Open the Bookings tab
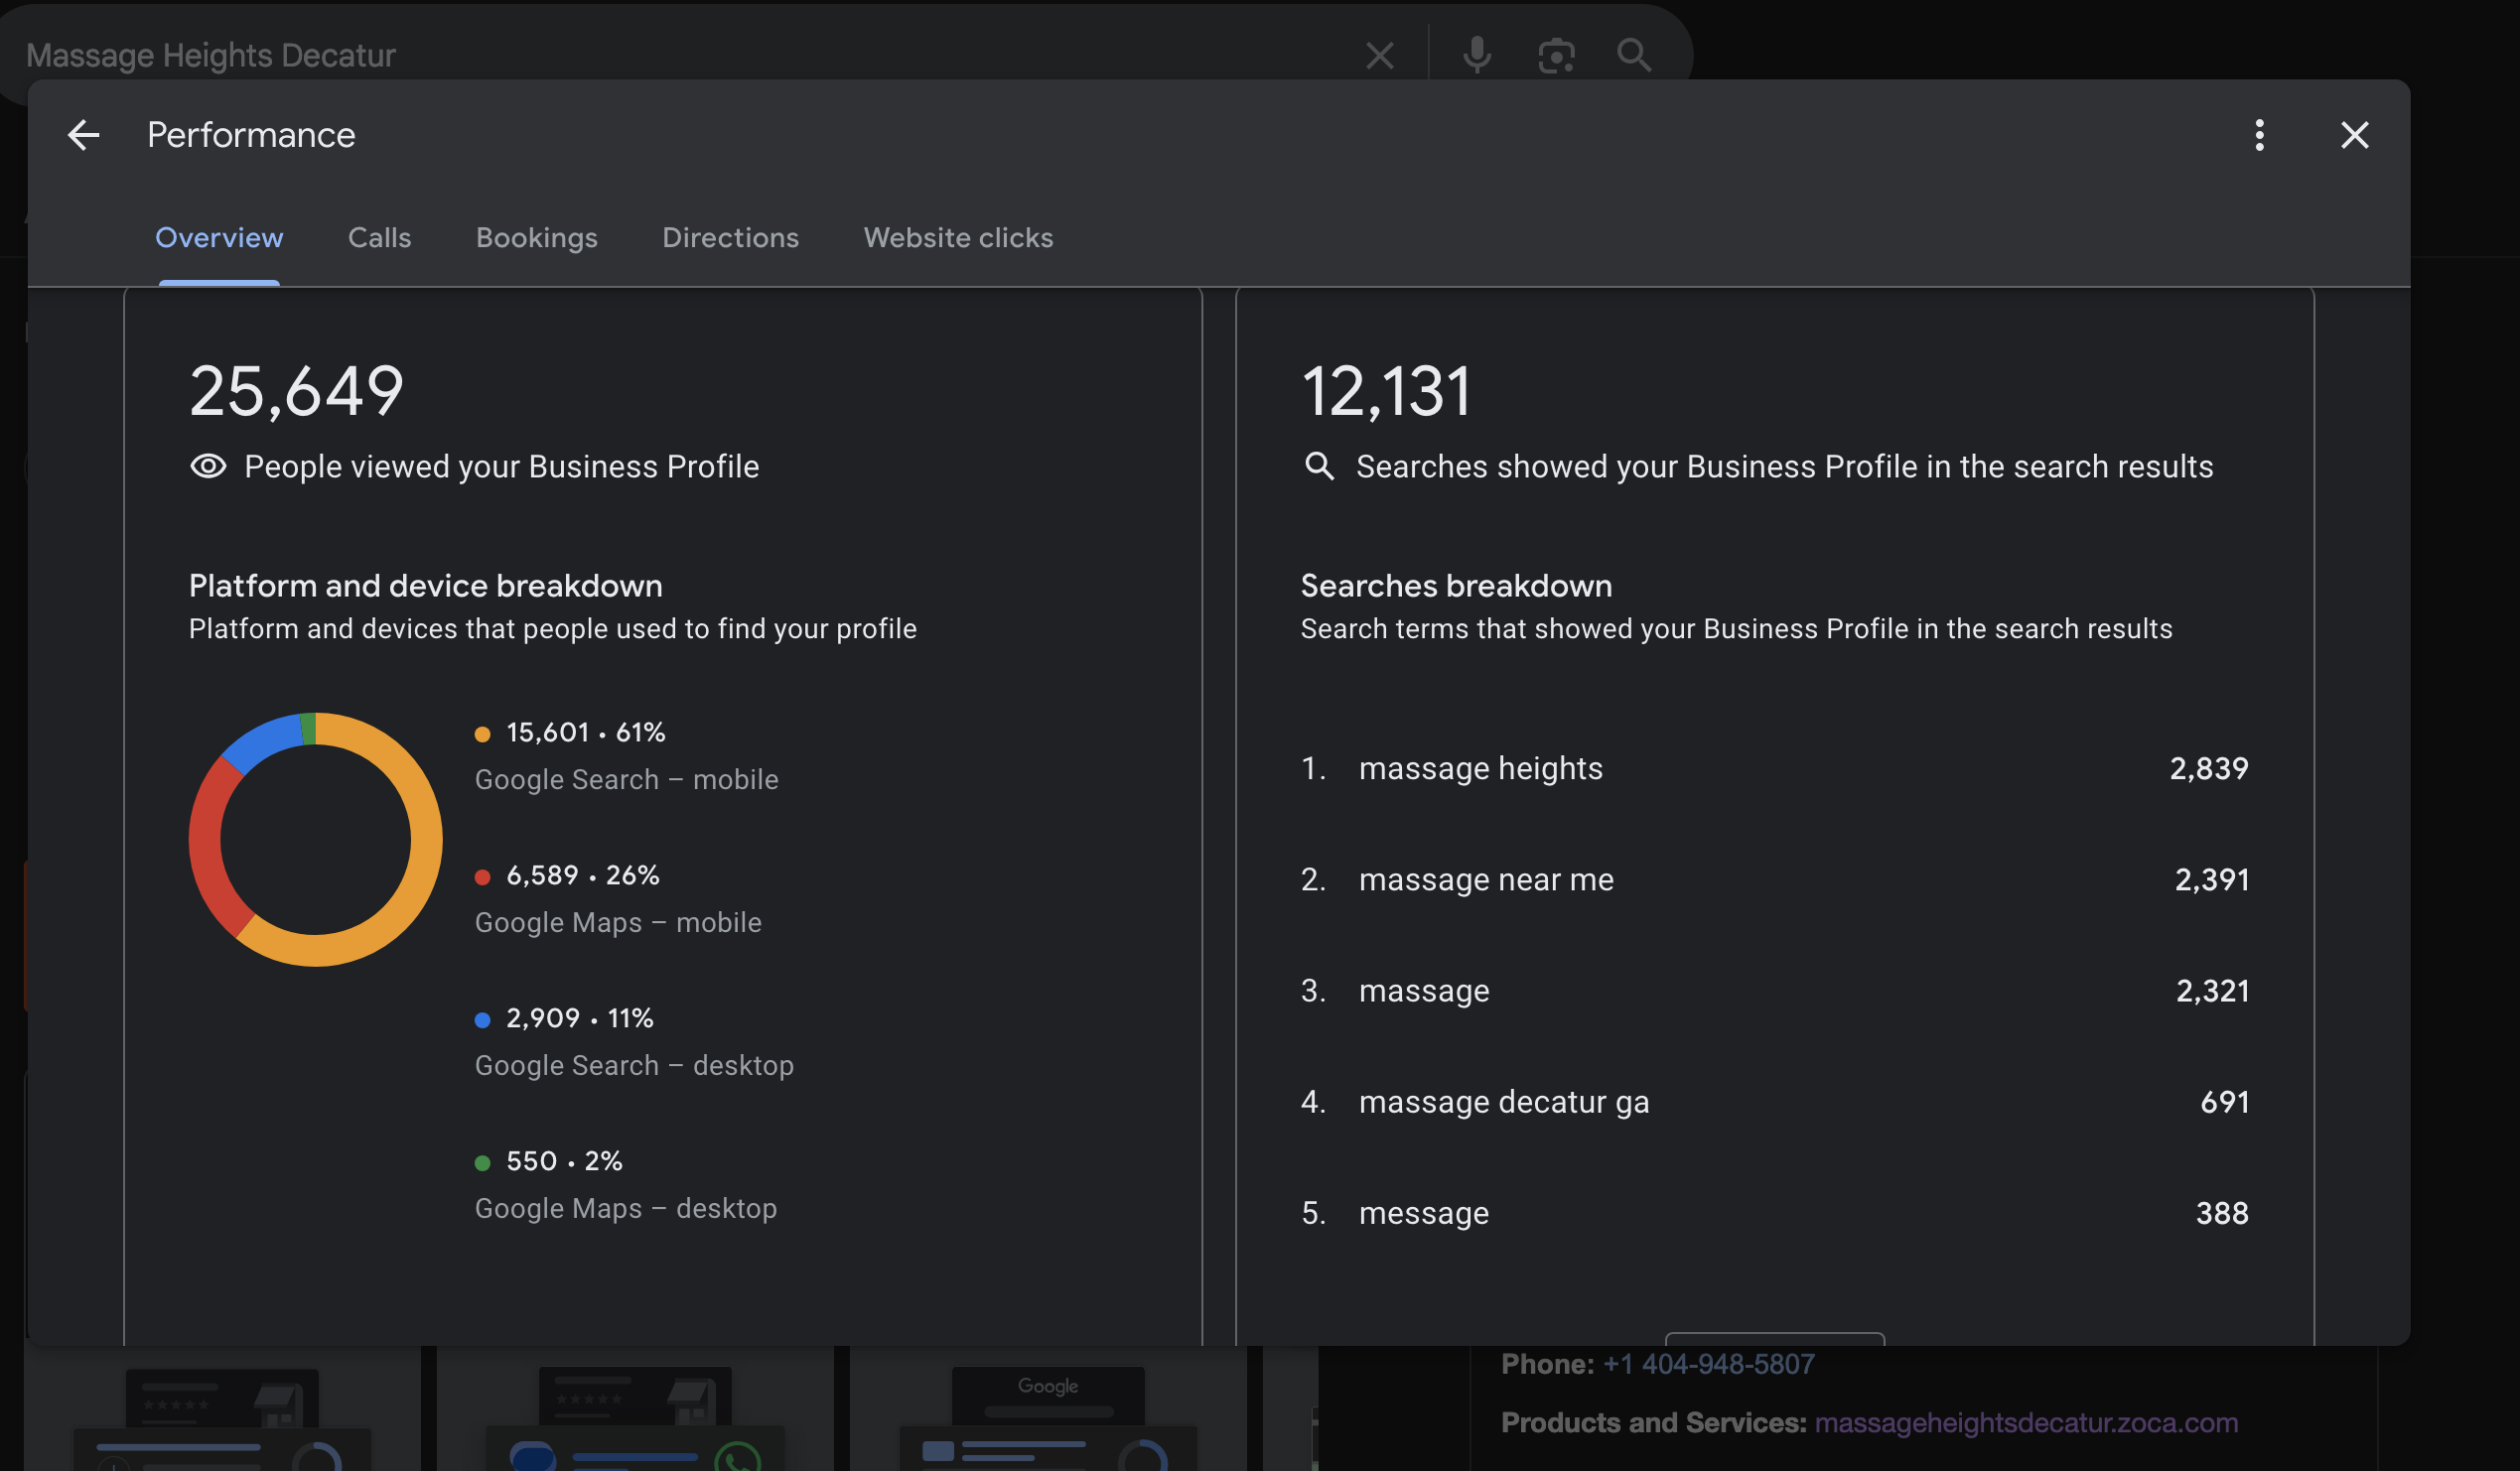Image resolution: width=2520 pixels, height=1471 pixels. (536, 238)
